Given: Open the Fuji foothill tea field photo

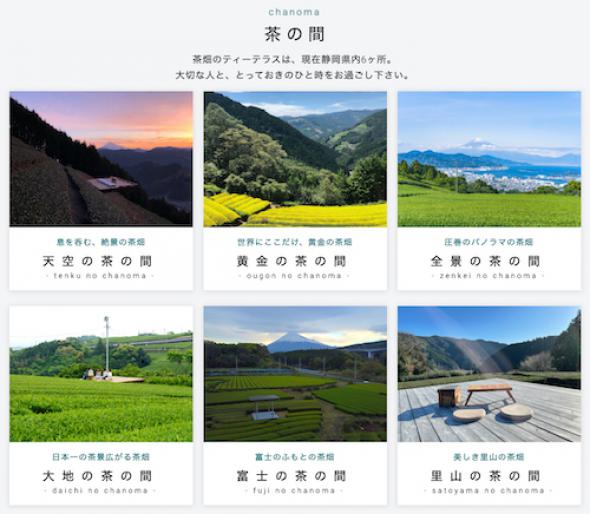Looking at the screenshot, I should 295,374.
